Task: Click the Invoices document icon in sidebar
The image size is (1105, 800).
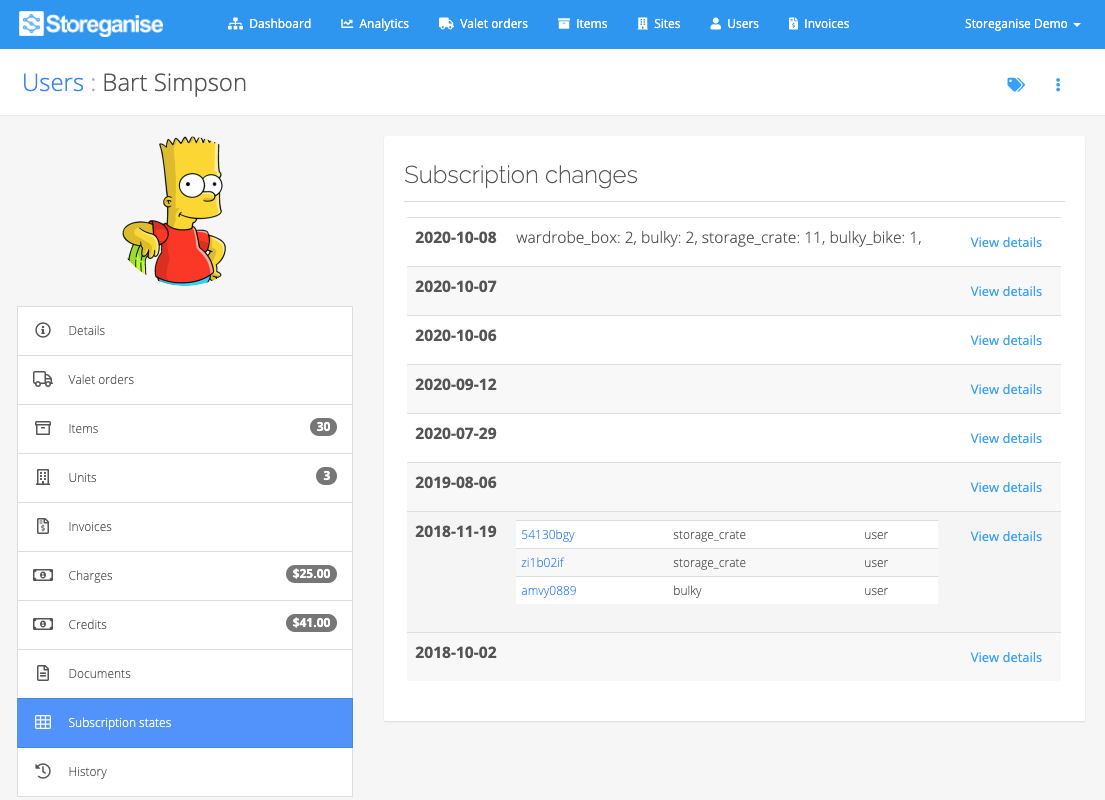Action: pos(43,526)
